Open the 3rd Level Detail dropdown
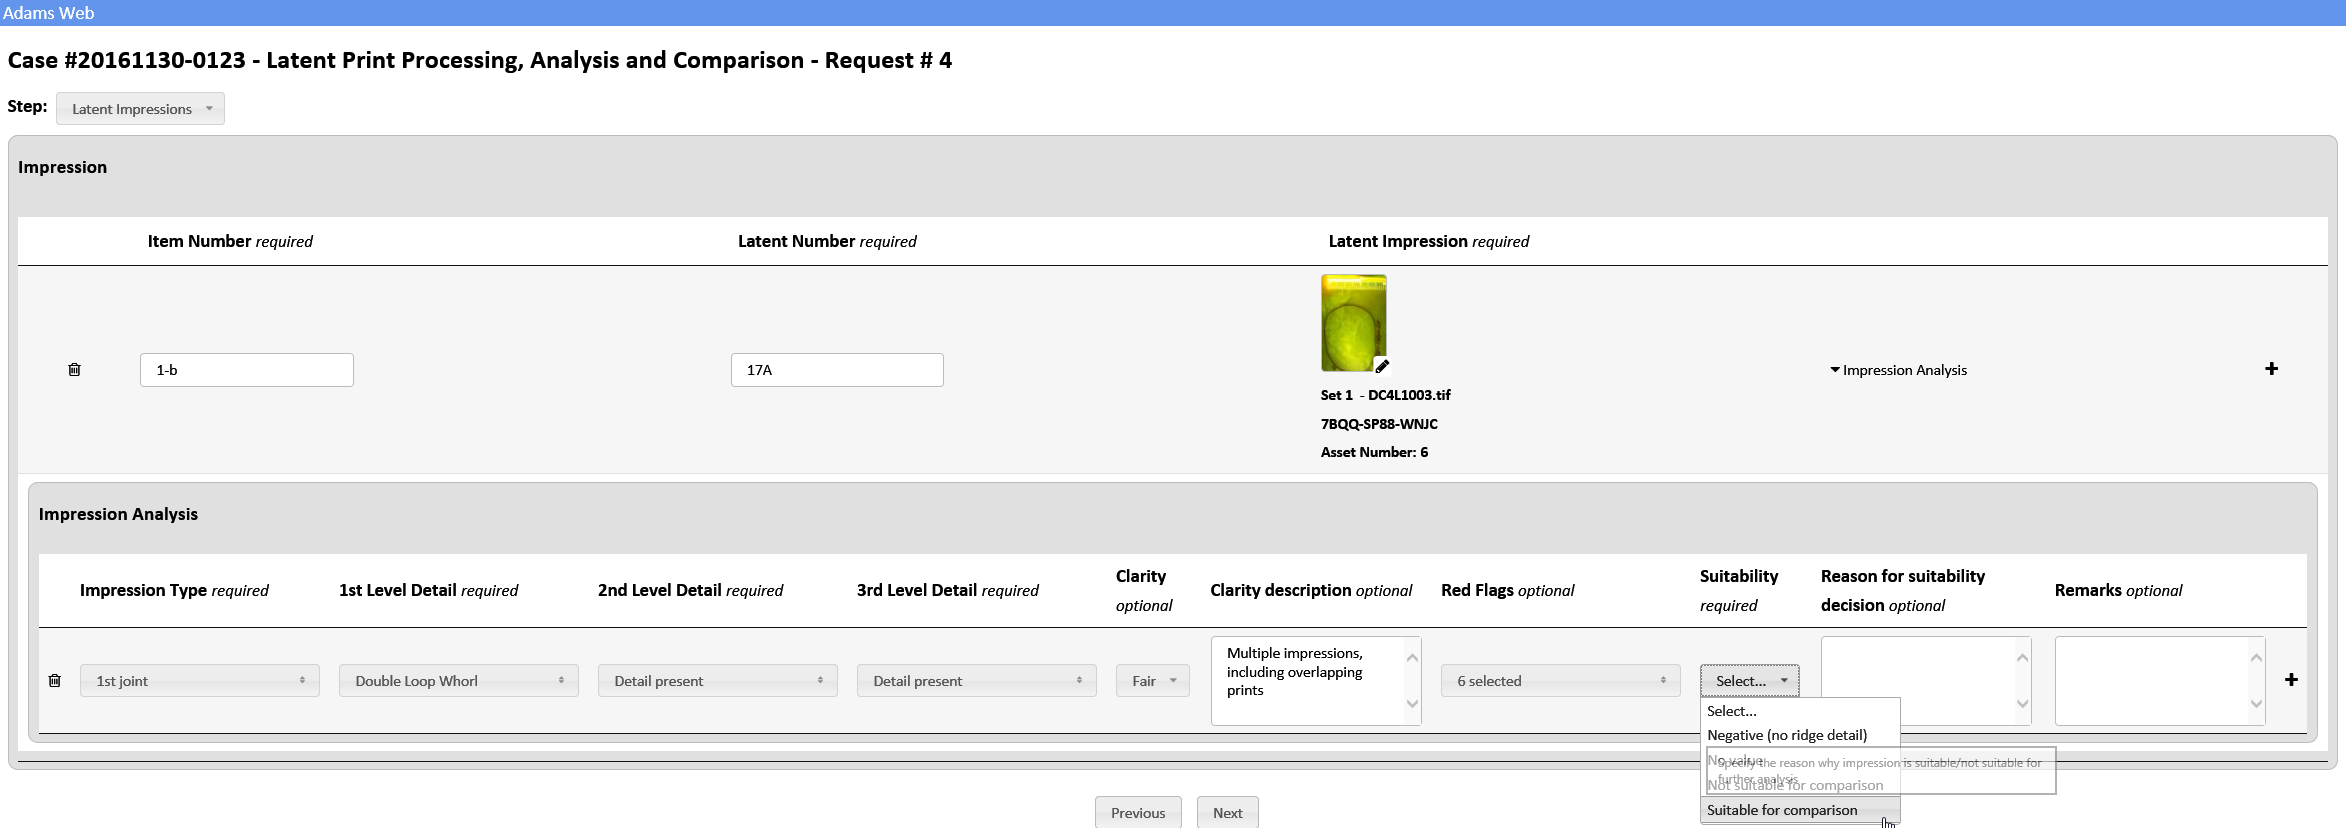The image size is (2346, 828). click(x=976, y=681)
